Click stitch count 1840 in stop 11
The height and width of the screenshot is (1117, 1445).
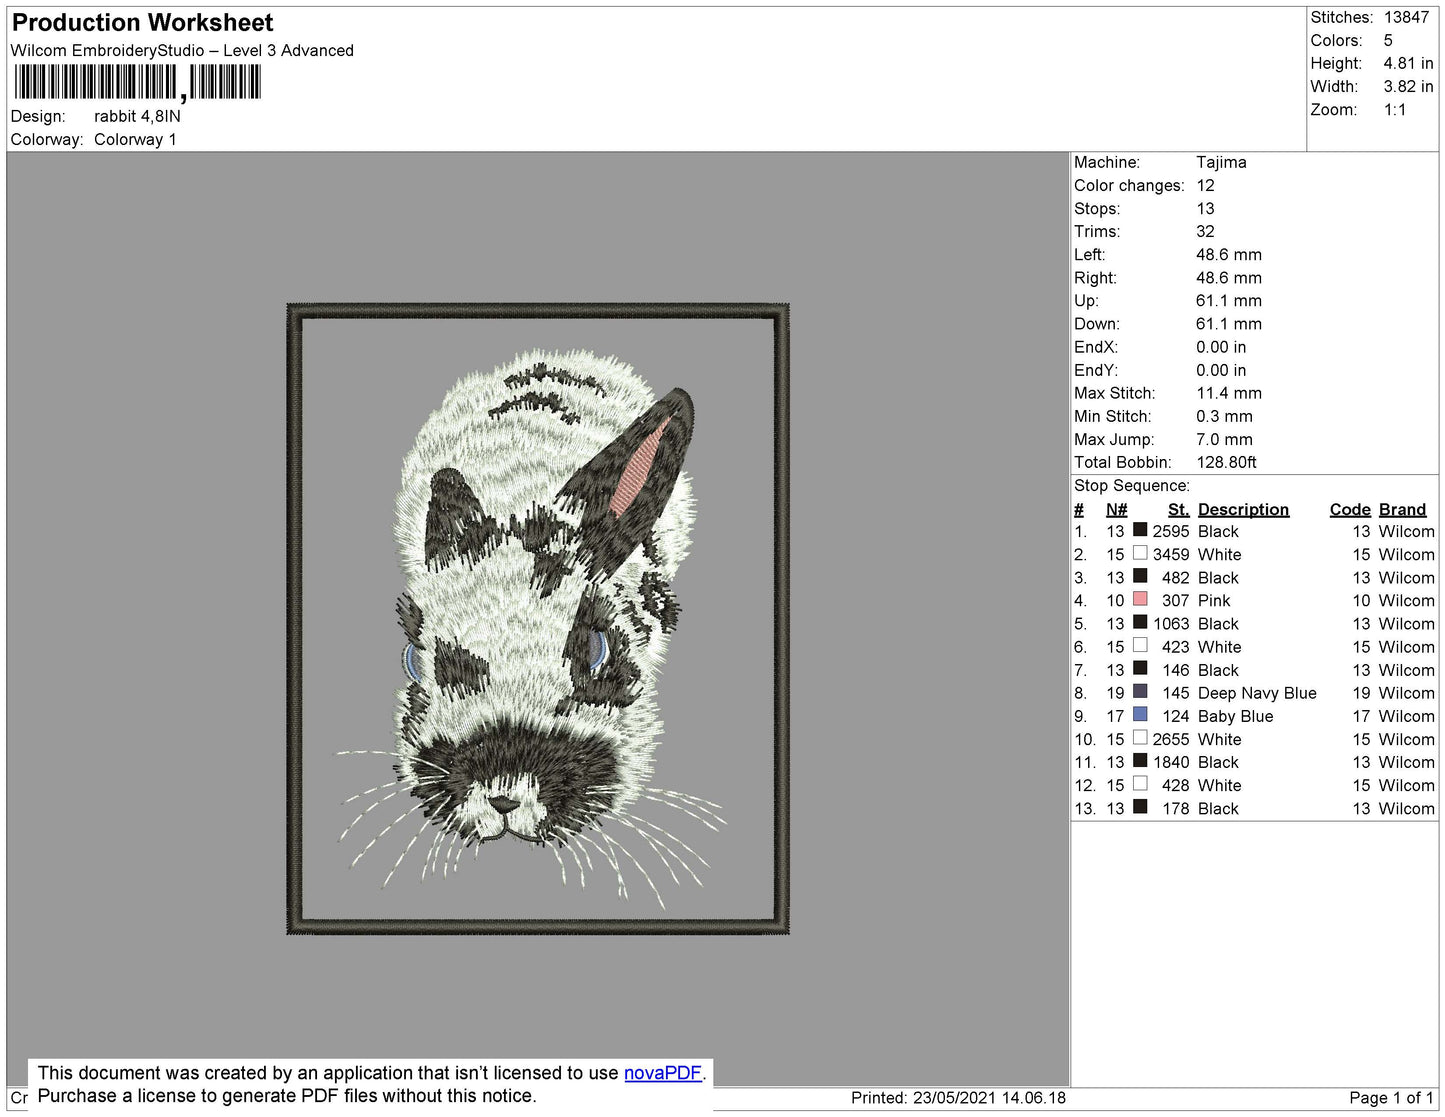coord(1170,762)
